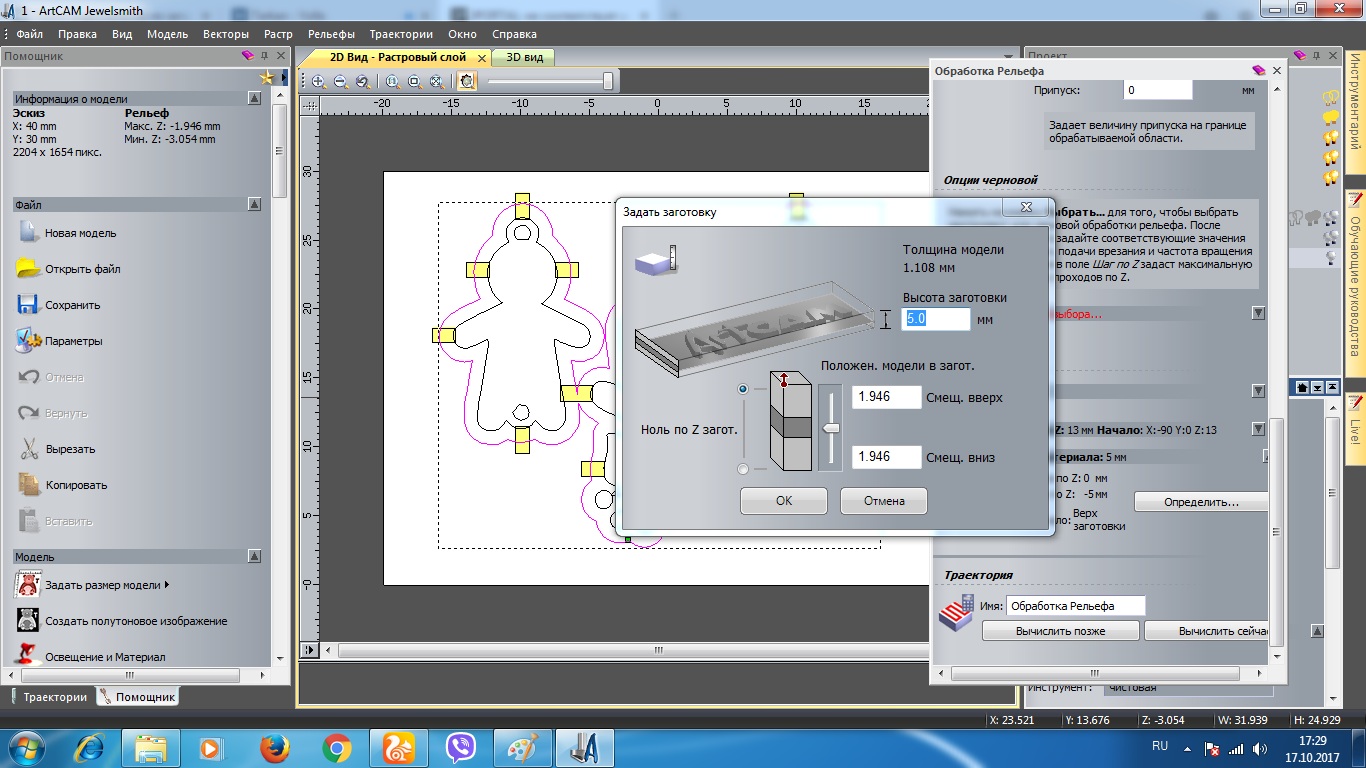Open Viber from the taskbar

click(460, 747)
